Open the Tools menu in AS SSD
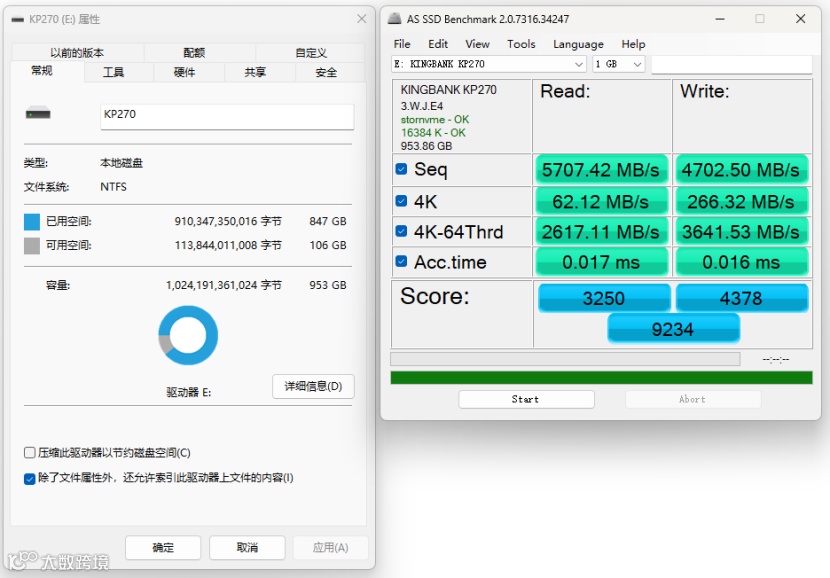 click(x=521, y=44)
